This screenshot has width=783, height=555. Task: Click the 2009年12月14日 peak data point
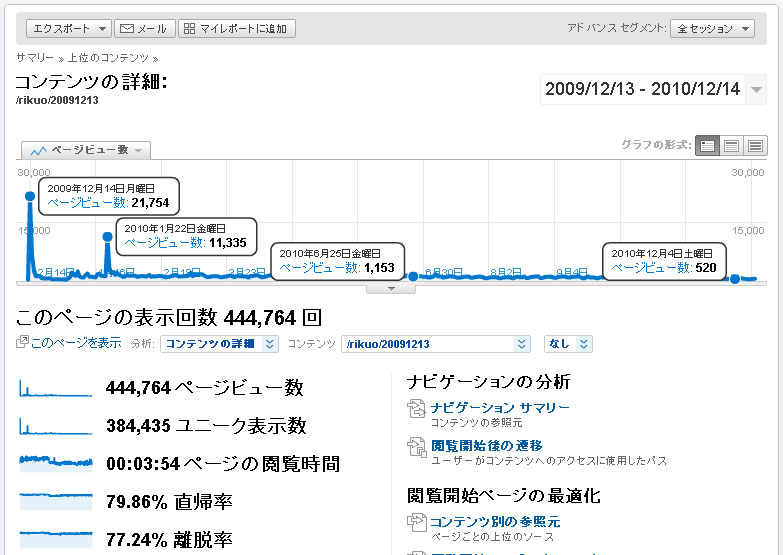pos(30,196)
